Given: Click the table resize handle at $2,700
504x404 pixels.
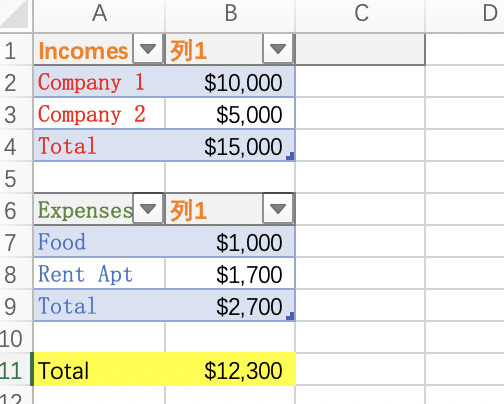Looking at the screenshot, I should [x=290, y=316].
